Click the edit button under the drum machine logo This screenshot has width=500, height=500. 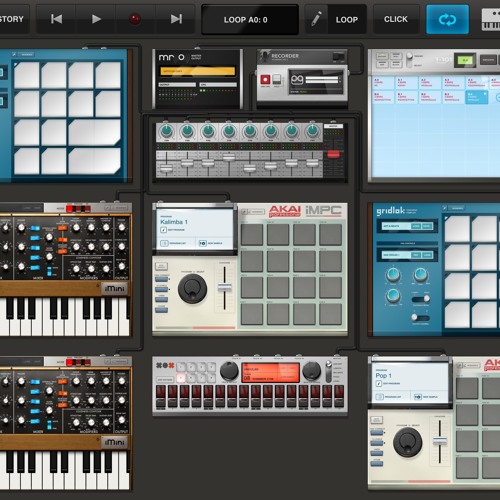[x=165, y=380]
